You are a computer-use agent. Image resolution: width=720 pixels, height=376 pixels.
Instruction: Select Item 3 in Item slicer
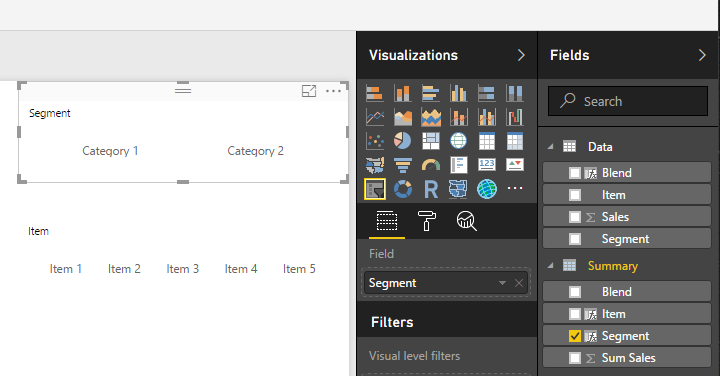tap(182, 269)
